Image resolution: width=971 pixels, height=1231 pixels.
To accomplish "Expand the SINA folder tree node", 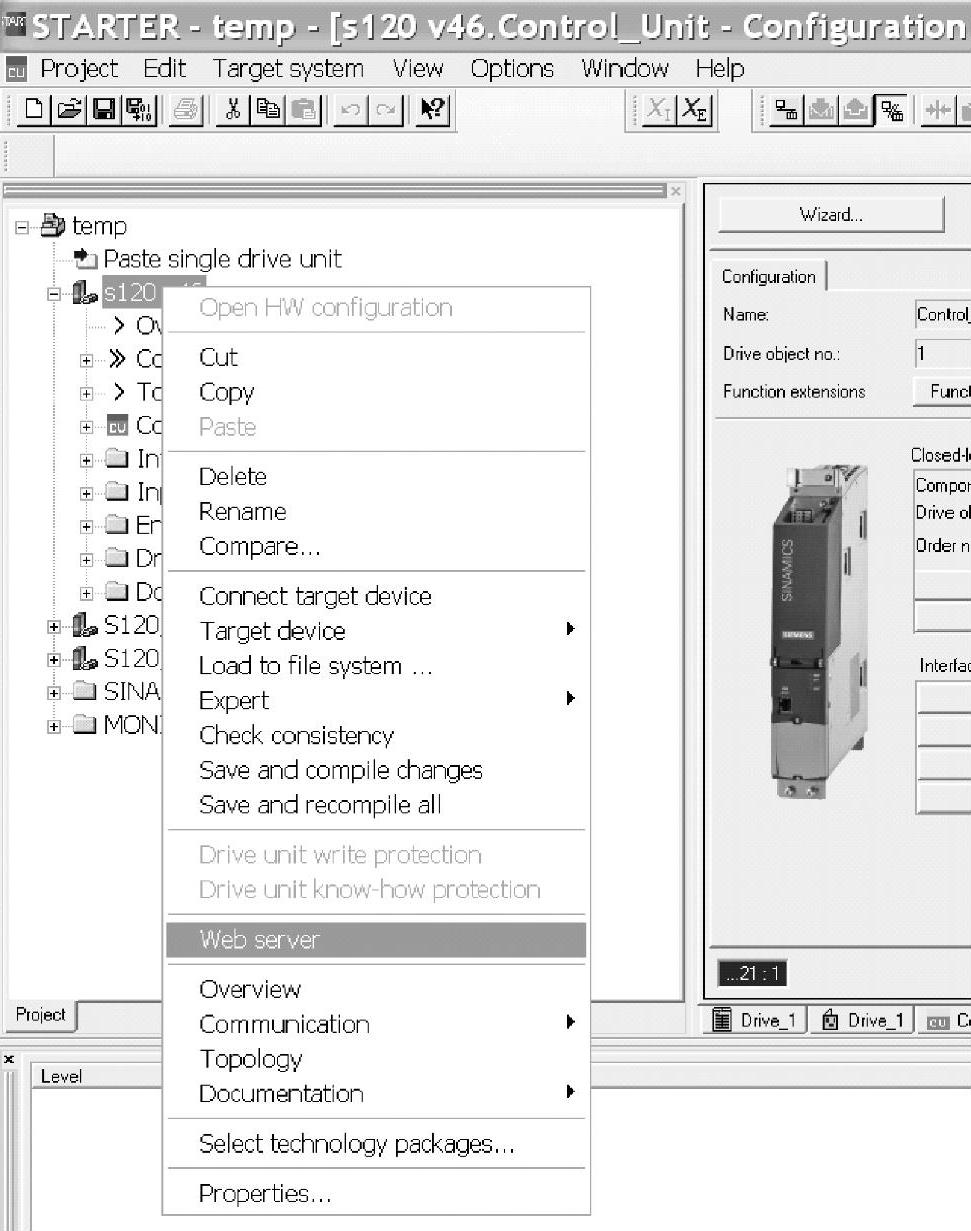I will (x=54, y=691).
